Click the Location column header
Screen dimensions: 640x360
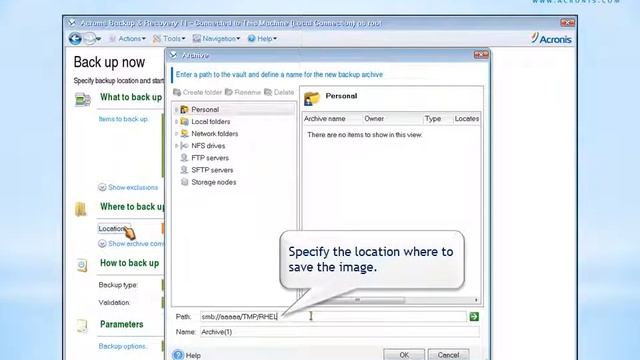pyautogui.click(x=467, y=119)
